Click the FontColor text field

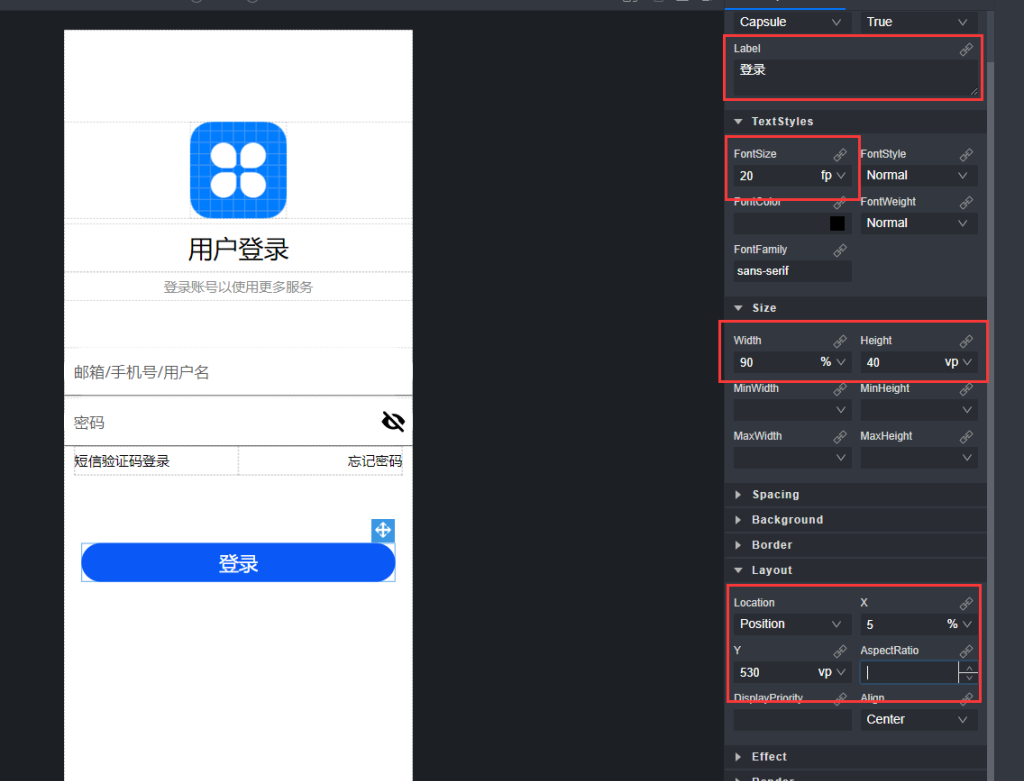(x=781, y=223)
